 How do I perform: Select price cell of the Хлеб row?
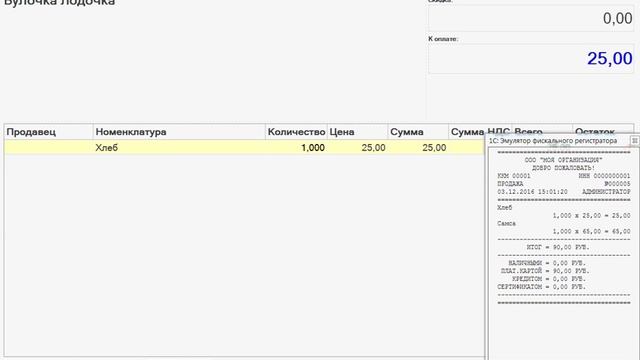(358, 147)
